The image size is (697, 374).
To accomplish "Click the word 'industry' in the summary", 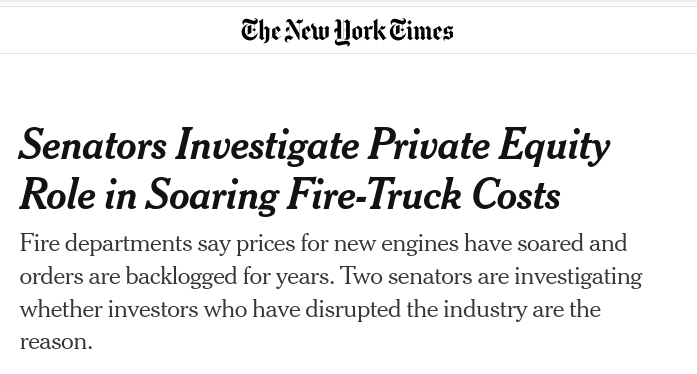I will (485, 310).
